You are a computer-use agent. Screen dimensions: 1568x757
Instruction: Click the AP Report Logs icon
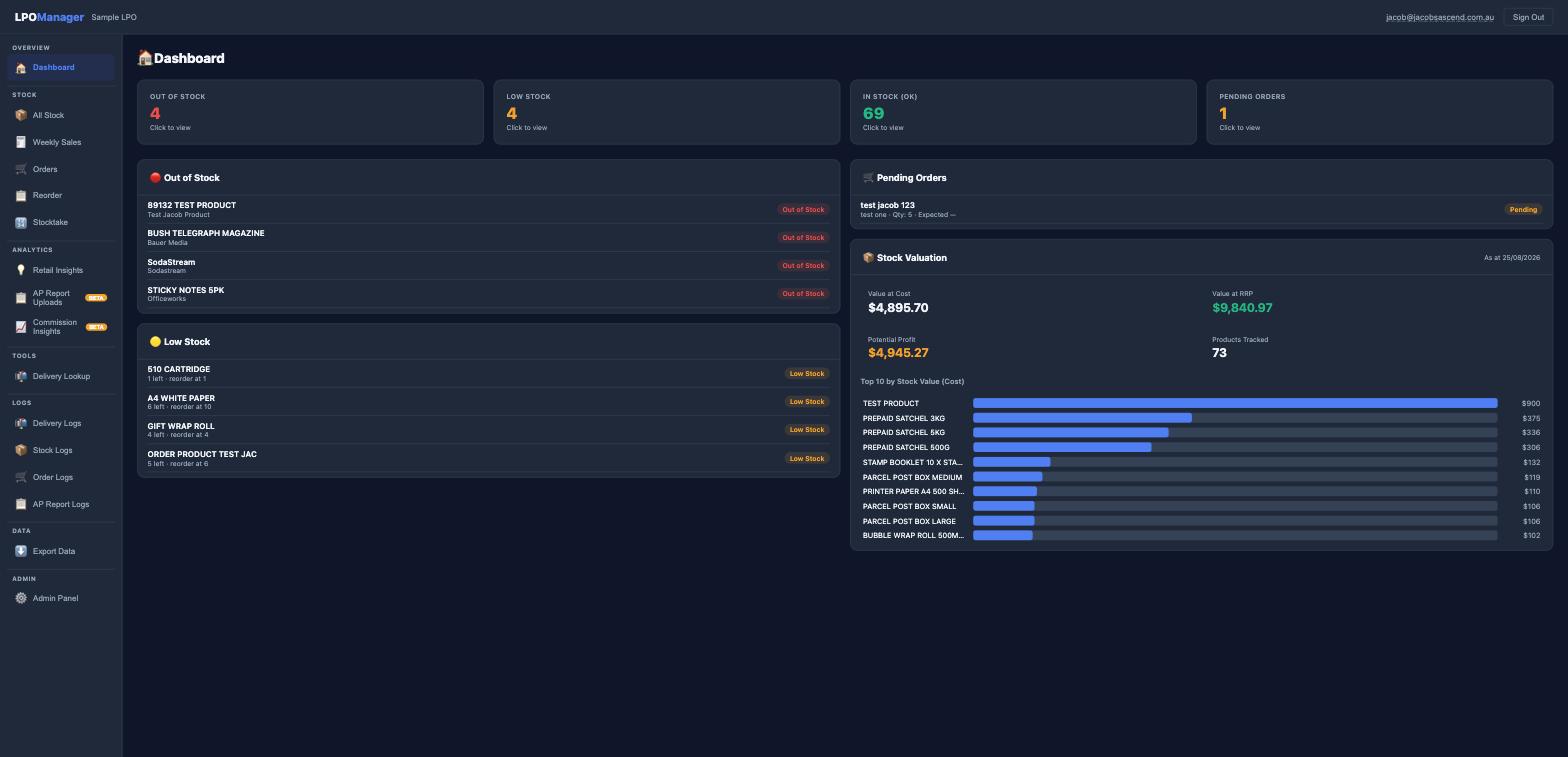(x=21, y=504)
